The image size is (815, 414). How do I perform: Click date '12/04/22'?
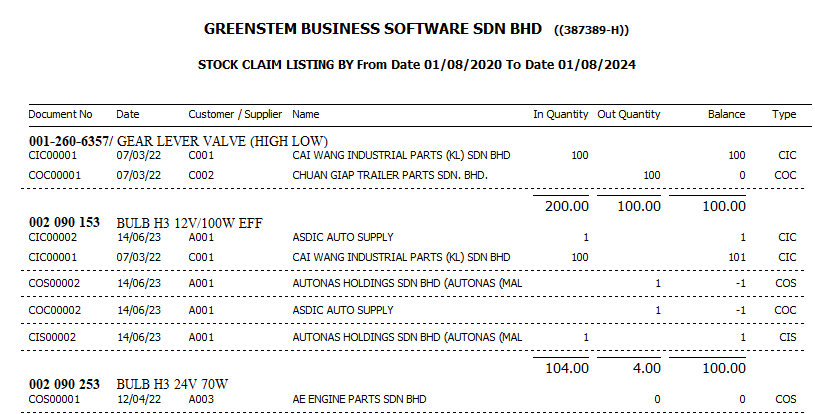[x=138, y=399]
